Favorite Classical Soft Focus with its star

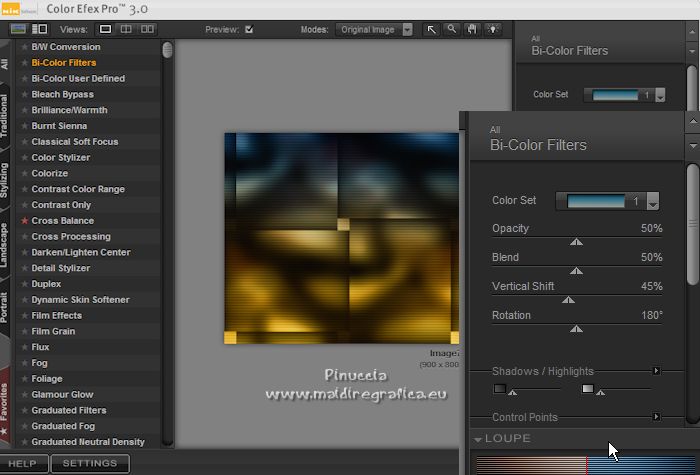25,142
